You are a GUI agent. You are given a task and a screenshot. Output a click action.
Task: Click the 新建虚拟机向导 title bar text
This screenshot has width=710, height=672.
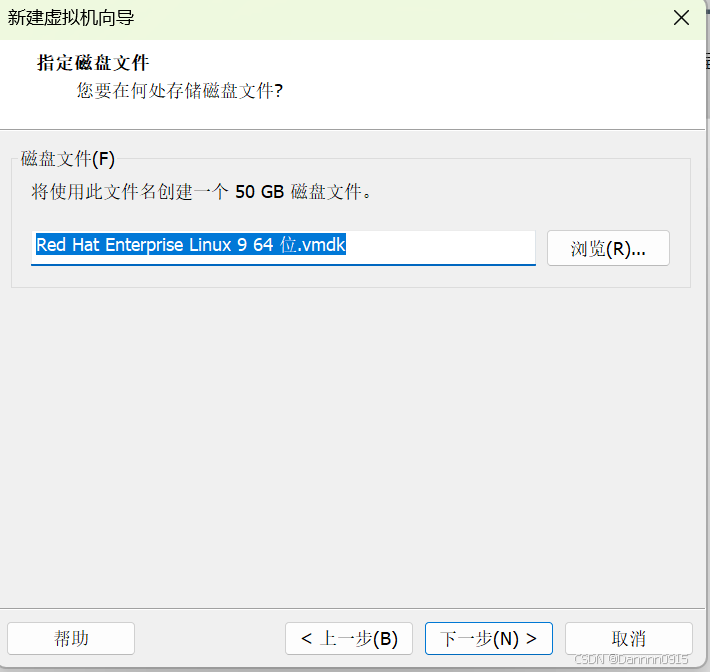tap(71, 18)
